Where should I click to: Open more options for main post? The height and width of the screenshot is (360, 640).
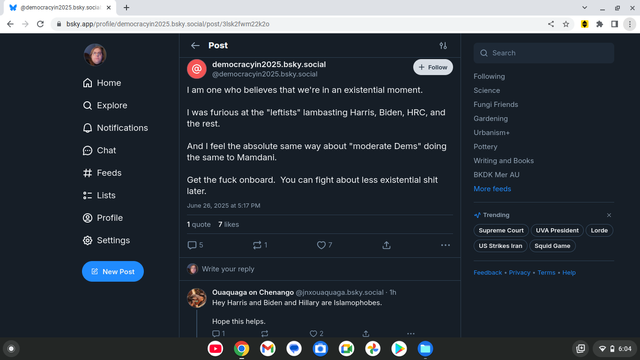445,245
